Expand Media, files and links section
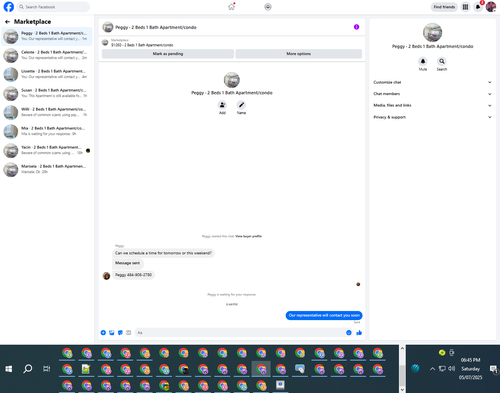This screenshot has height=393, width=500. tap(432, 106)
